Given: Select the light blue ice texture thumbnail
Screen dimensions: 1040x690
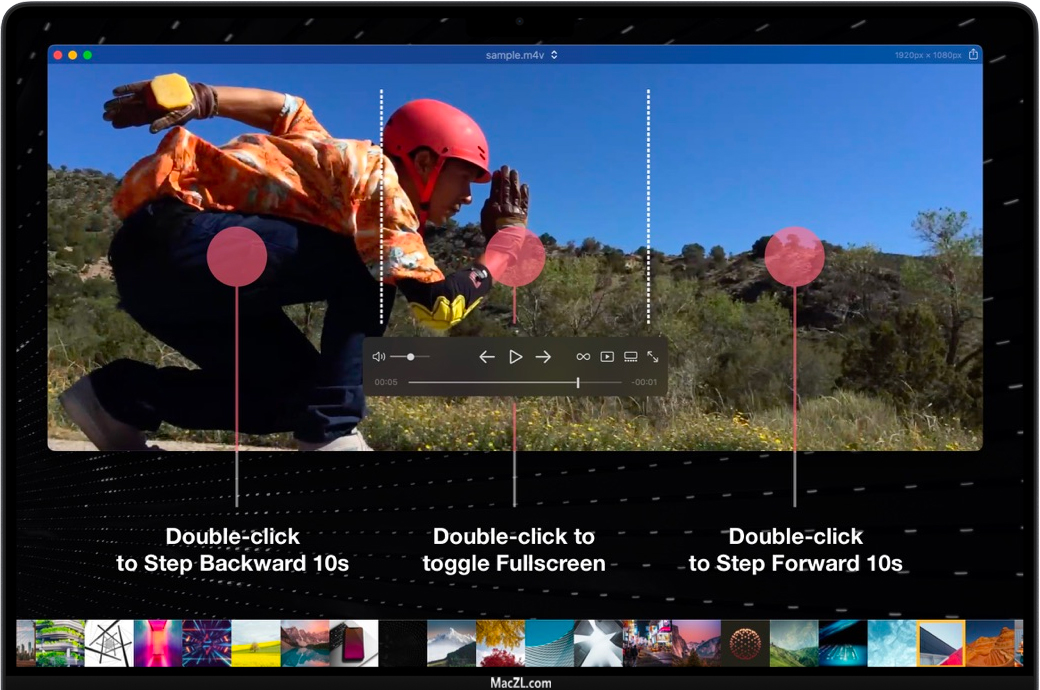Looking at the screenshot, I should pos(892,643).
